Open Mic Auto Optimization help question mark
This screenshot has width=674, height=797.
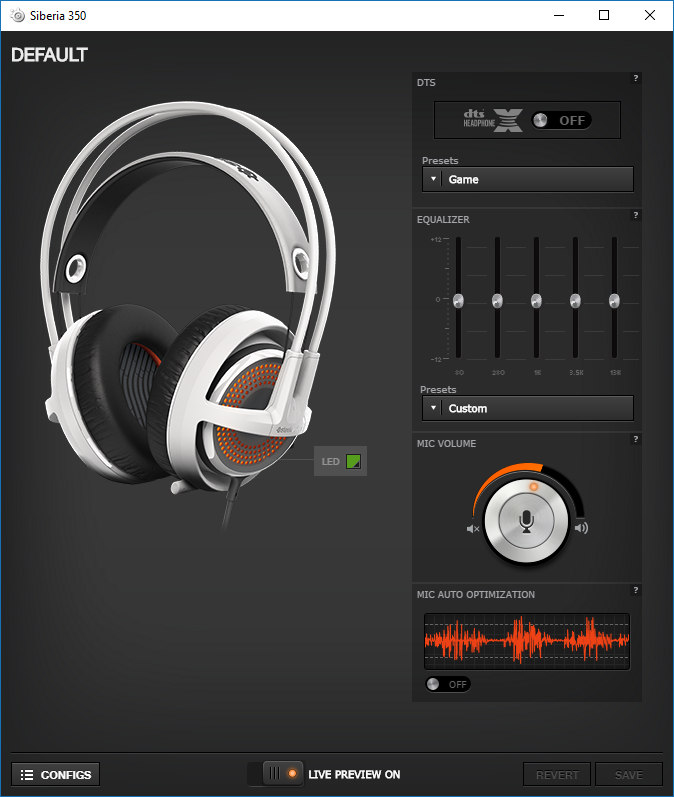coord(635,590)
